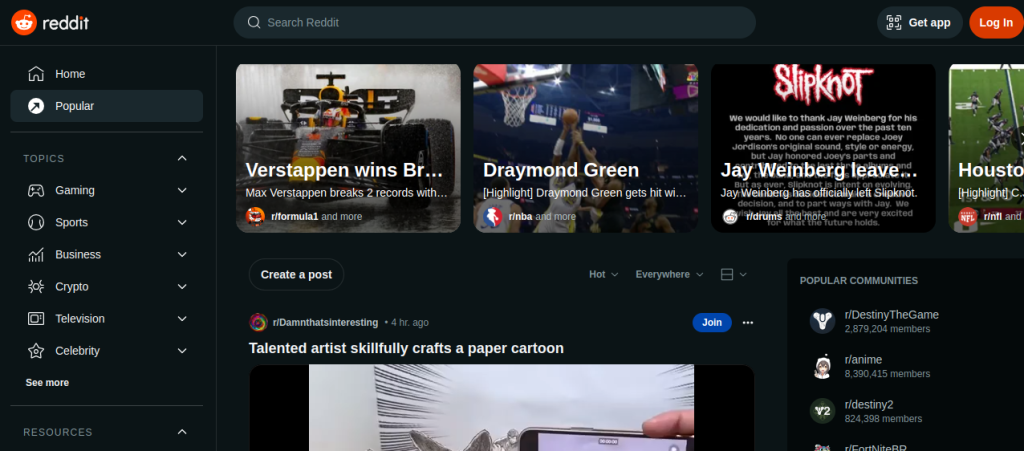Viewport: 1024px width, 451px height.
Task: Click the r/Damnthatsinteresting subreddit avatar
Action: [x=258, y=322]
